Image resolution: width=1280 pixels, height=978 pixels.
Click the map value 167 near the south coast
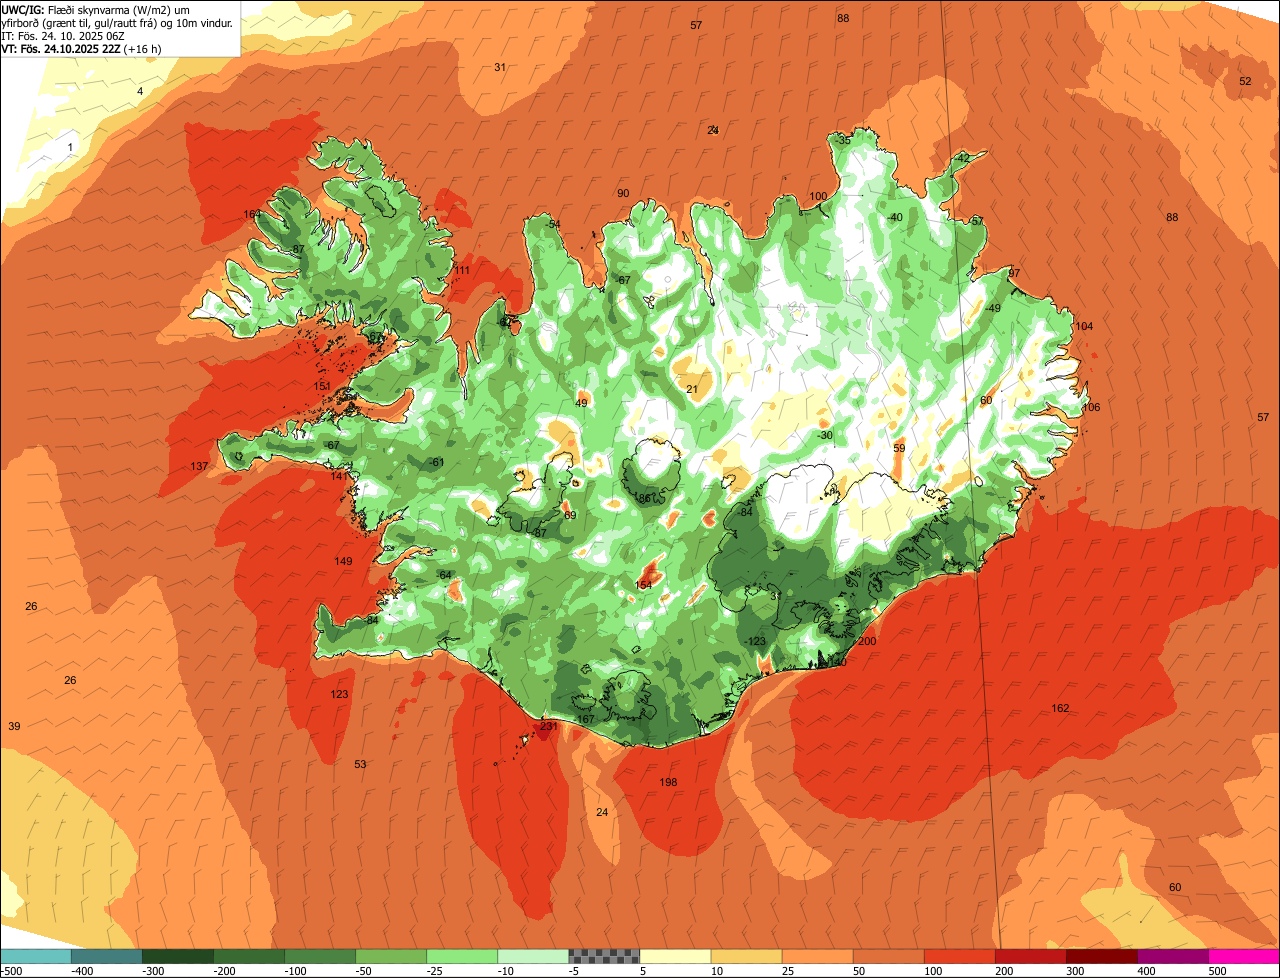click(x=585, y=720)
